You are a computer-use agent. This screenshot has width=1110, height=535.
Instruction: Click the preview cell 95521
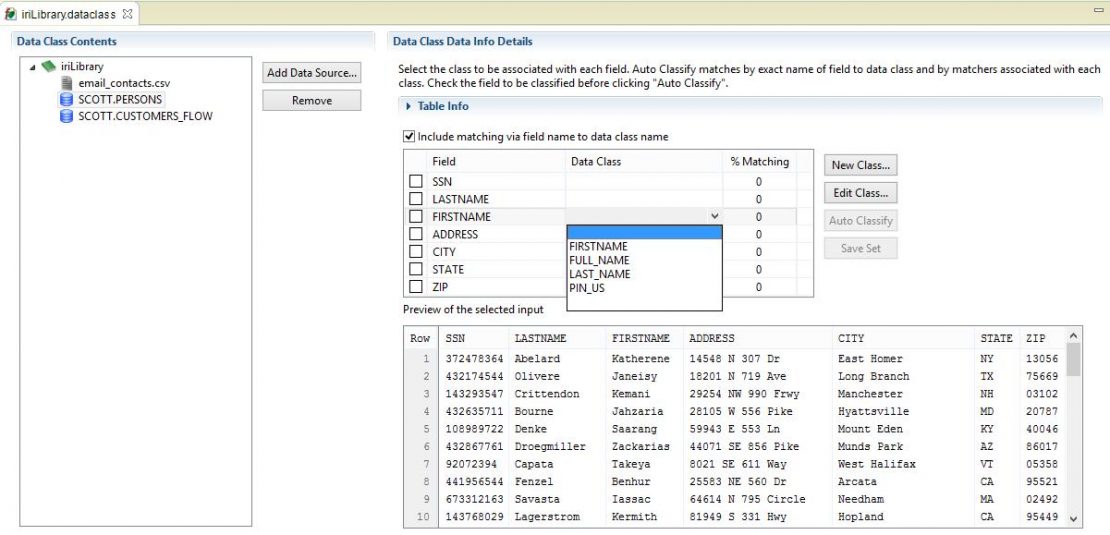click(x=1042, y=482)
